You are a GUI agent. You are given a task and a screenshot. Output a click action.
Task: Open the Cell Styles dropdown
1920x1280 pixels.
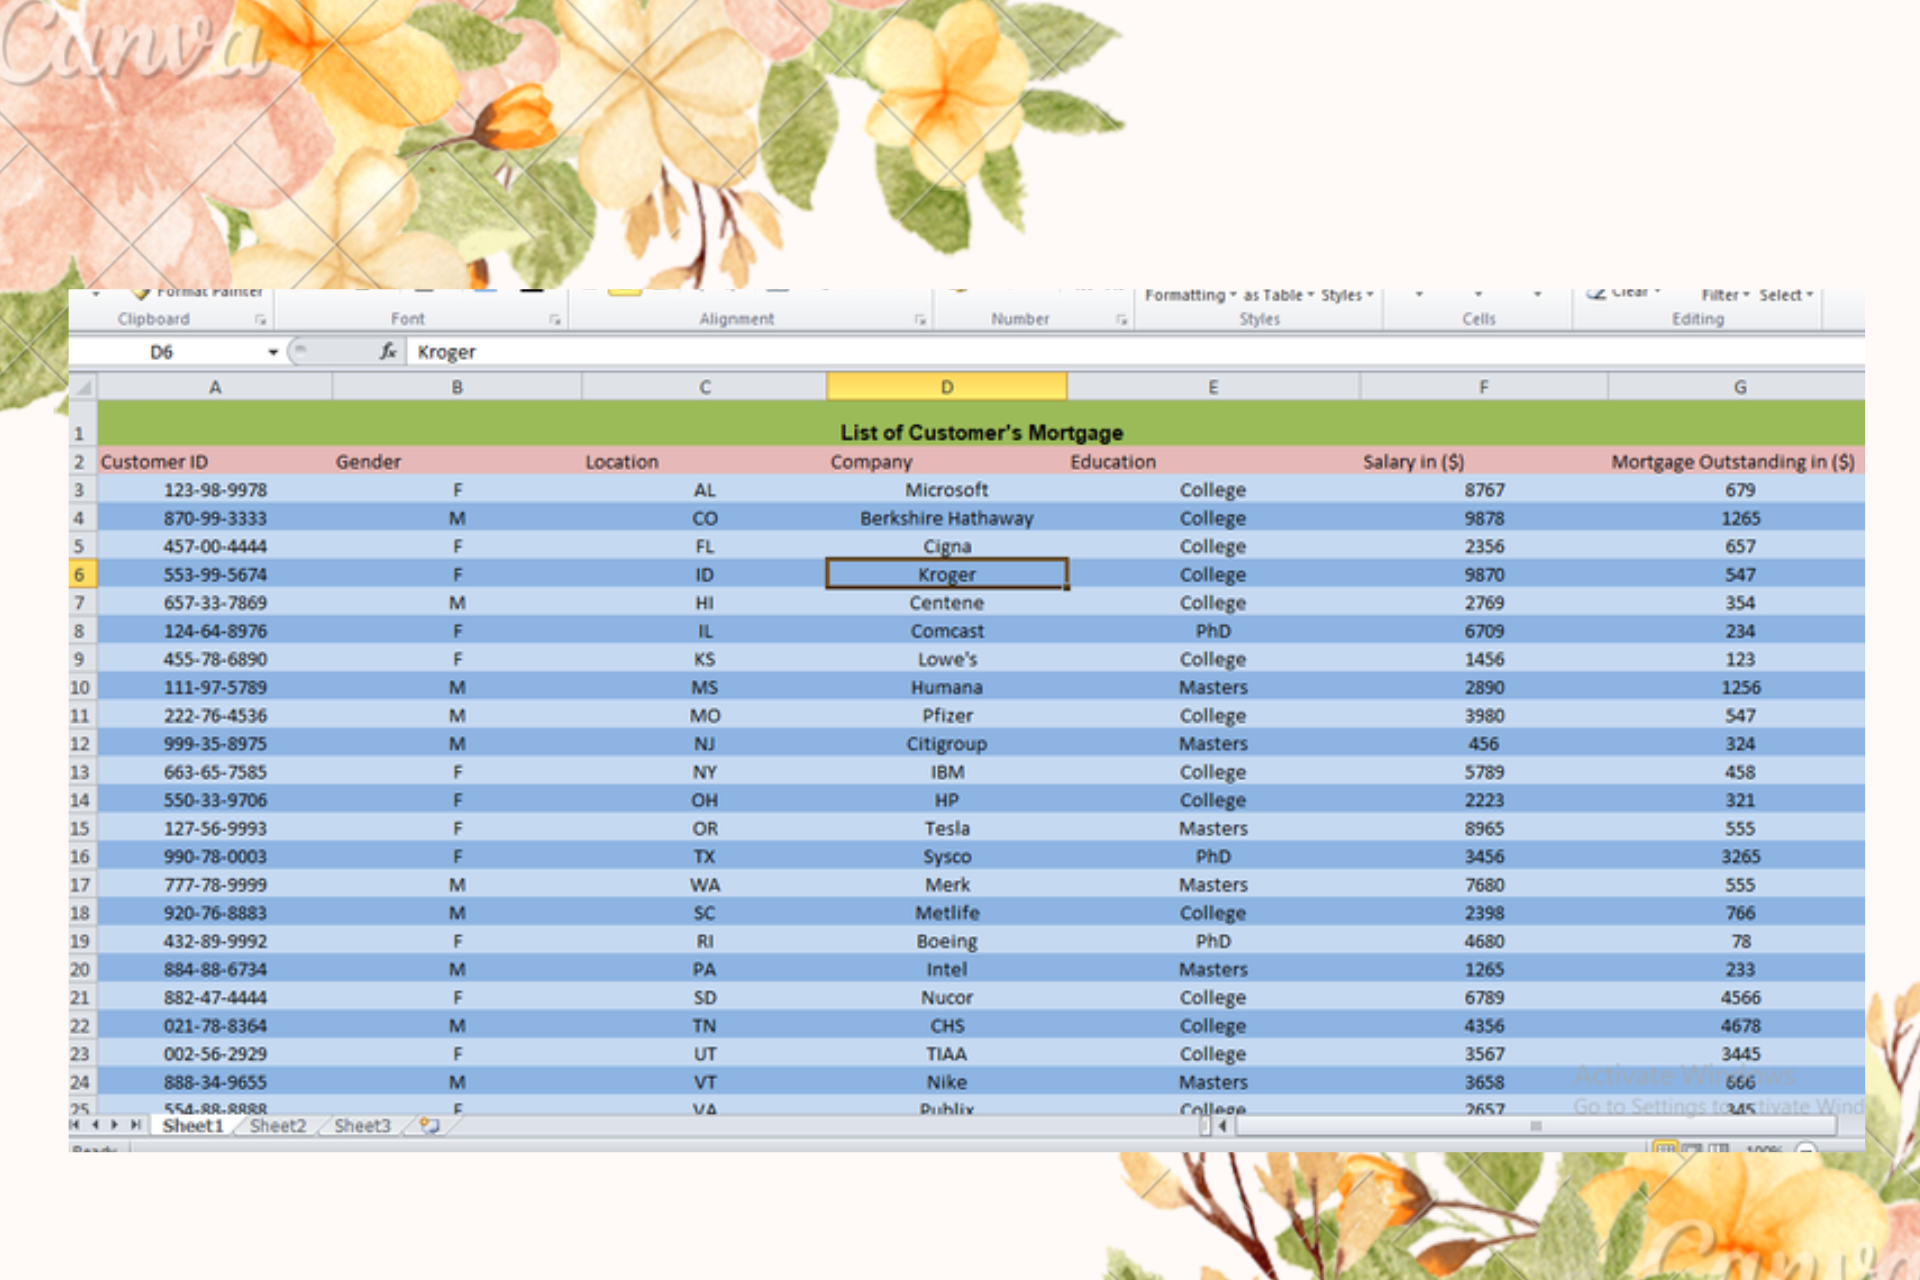pyautogui.click(x=1347, y=296)
